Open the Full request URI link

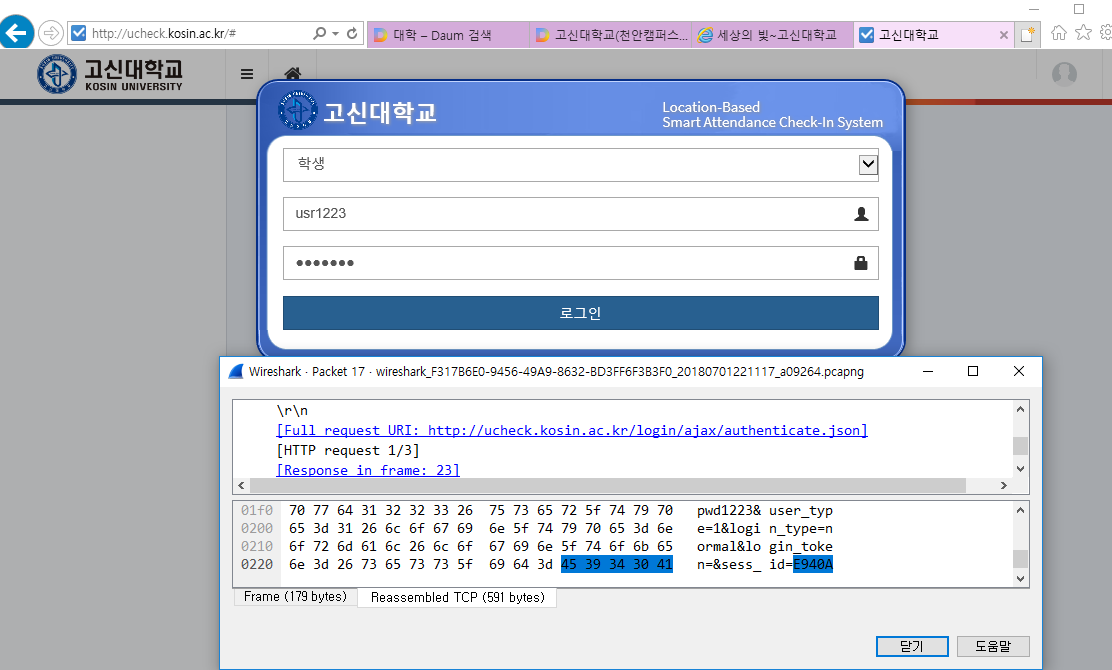[572, 430]
